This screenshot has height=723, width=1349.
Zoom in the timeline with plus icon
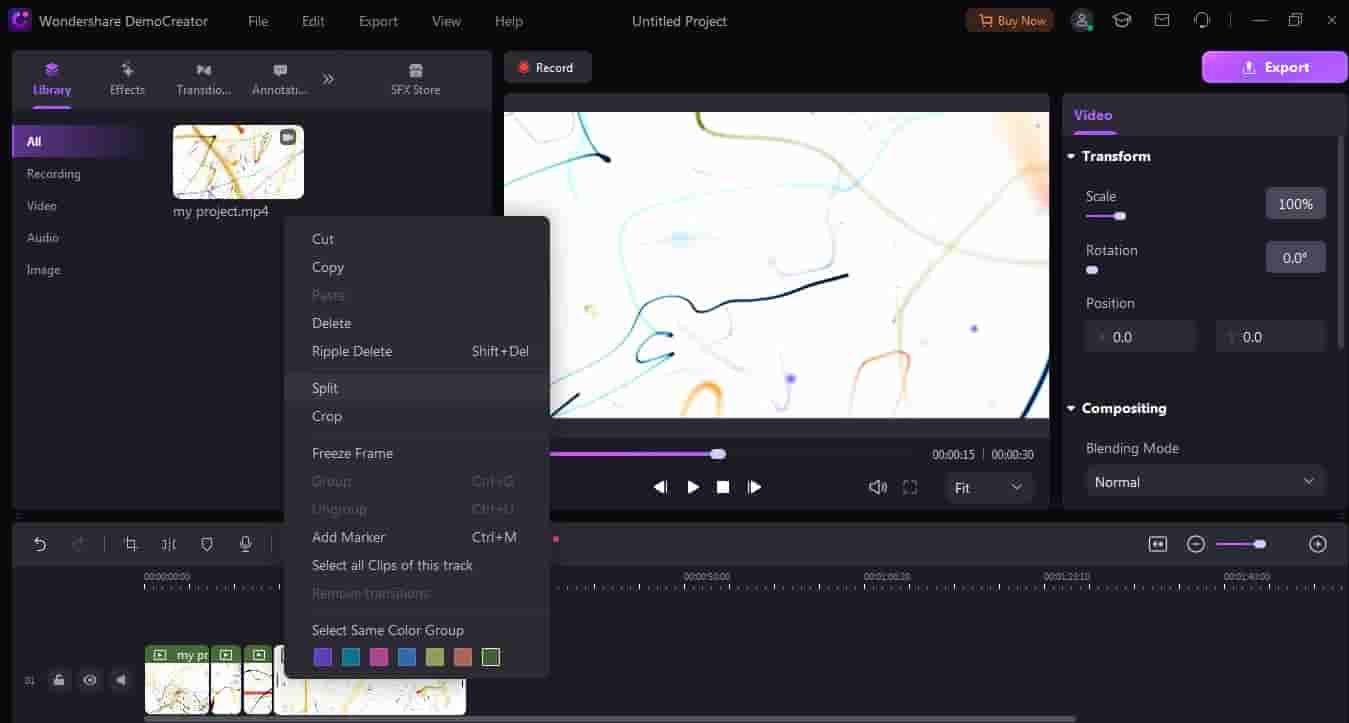point(1317,544)
